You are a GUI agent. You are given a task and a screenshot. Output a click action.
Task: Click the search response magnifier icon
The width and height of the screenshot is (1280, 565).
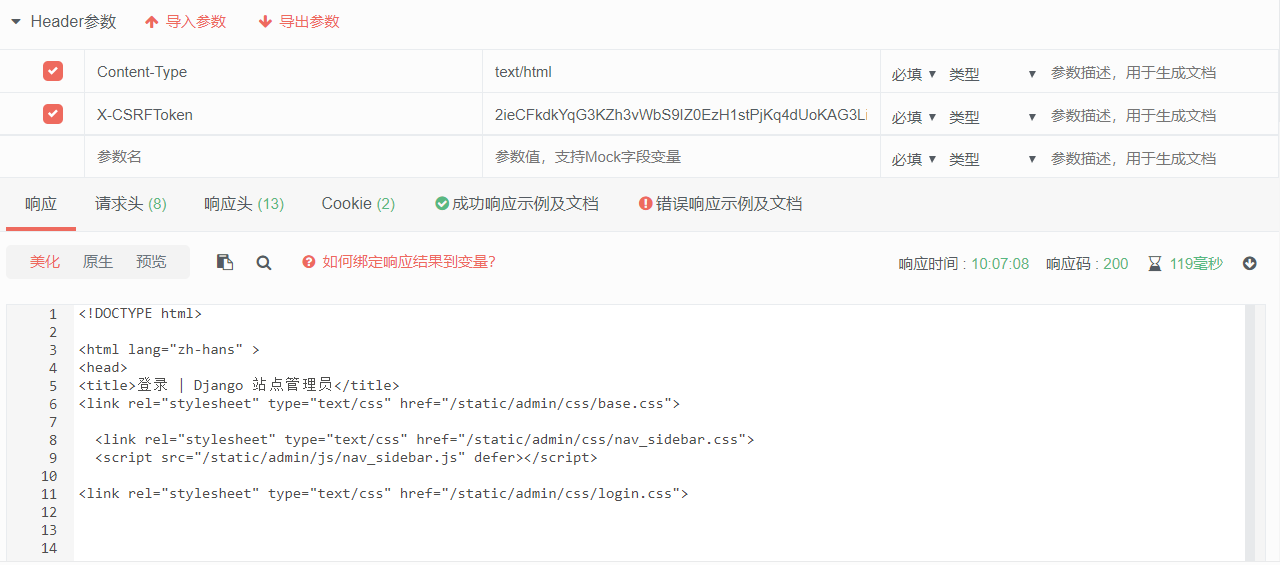tap(264, 262)
